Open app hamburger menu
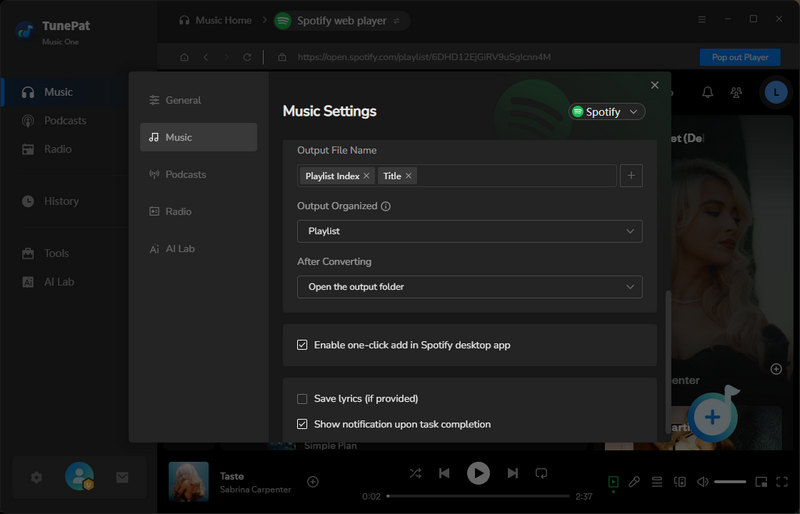This screenshot has height=514, width=800. pyautogui.click(x=702, y=19)
